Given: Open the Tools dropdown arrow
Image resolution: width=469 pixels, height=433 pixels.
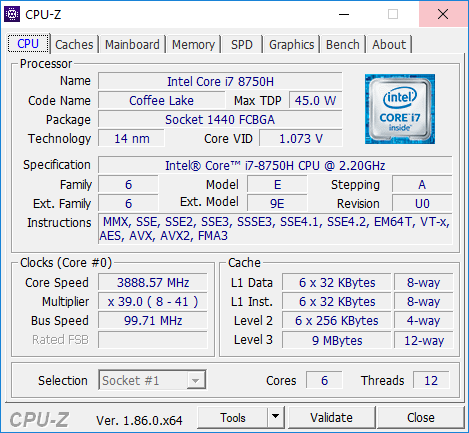Looking at the screenshot, I should pos(275,417).
